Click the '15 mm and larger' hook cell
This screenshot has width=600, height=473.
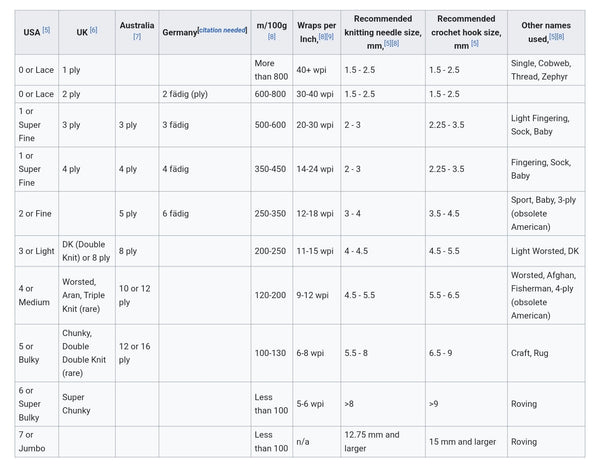pos(462,441)
